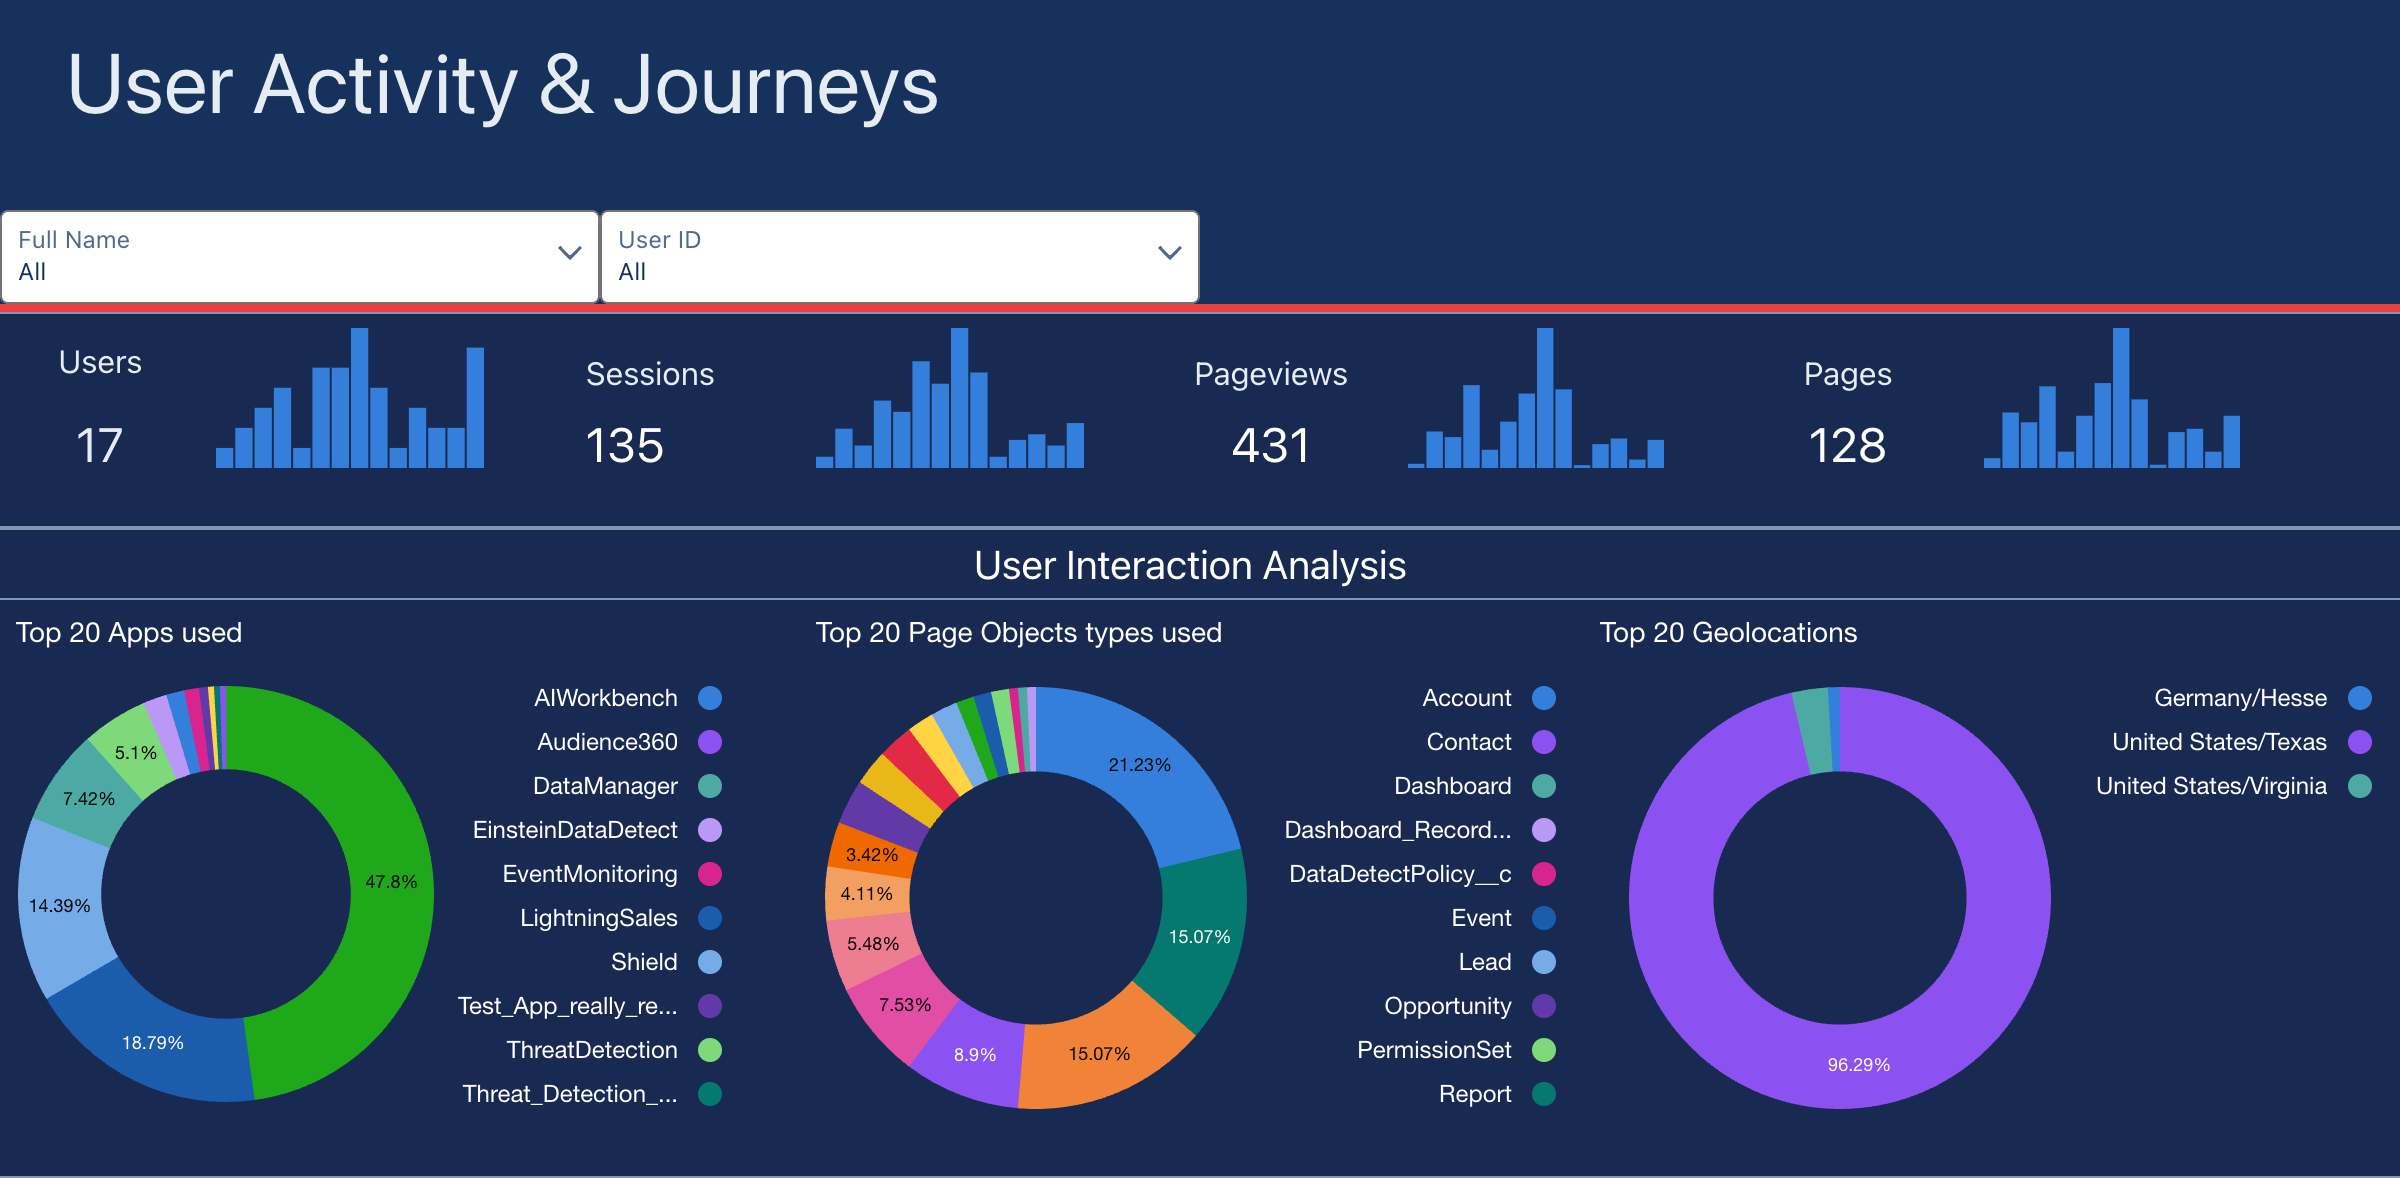Image resolution: width=2400 pixels, height=1178 pixels.
Task: Open the Full Name filter dropdown
Action: 300,256
